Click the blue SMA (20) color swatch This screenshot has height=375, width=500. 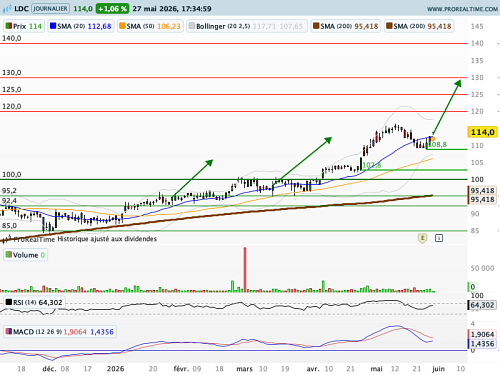pyautogui.click(x=53, y=26)
